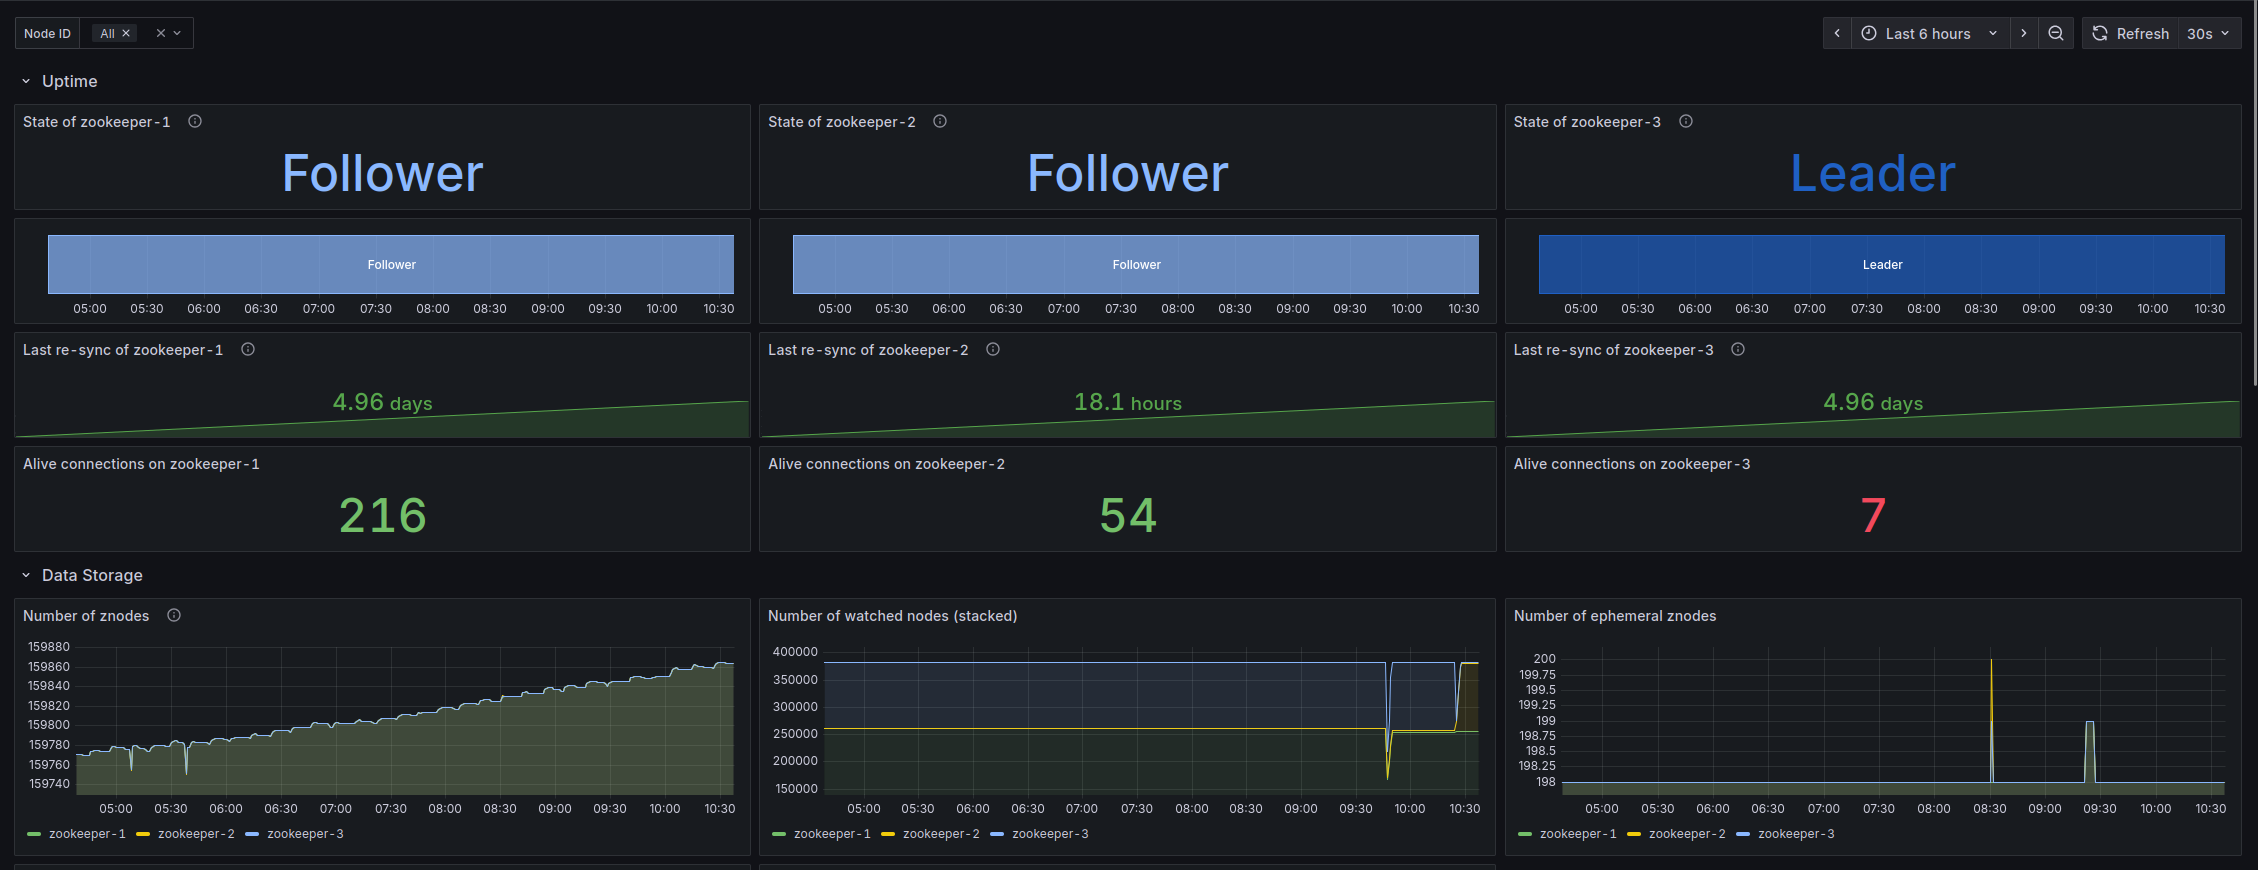Click info icon beside State of zookeeper-1
Image resolution: width=2258 pixels, height=870 pixels.
pos(195,121)
